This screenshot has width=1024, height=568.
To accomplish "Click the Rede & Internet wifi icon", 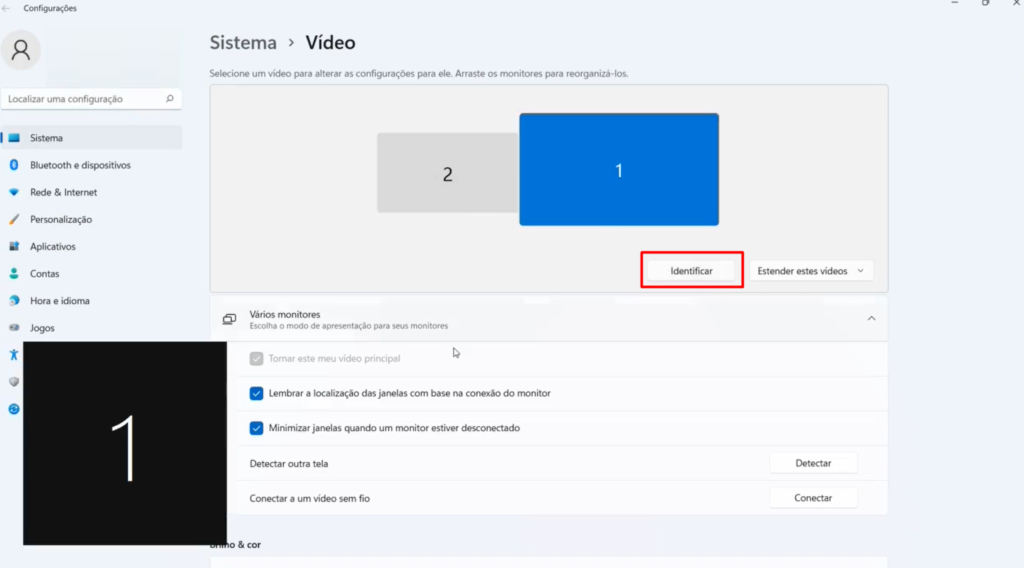I will pos(14,193).
